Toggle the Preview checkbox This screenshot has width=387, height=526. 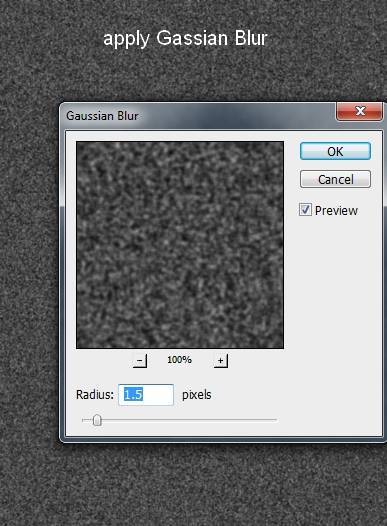305,210
